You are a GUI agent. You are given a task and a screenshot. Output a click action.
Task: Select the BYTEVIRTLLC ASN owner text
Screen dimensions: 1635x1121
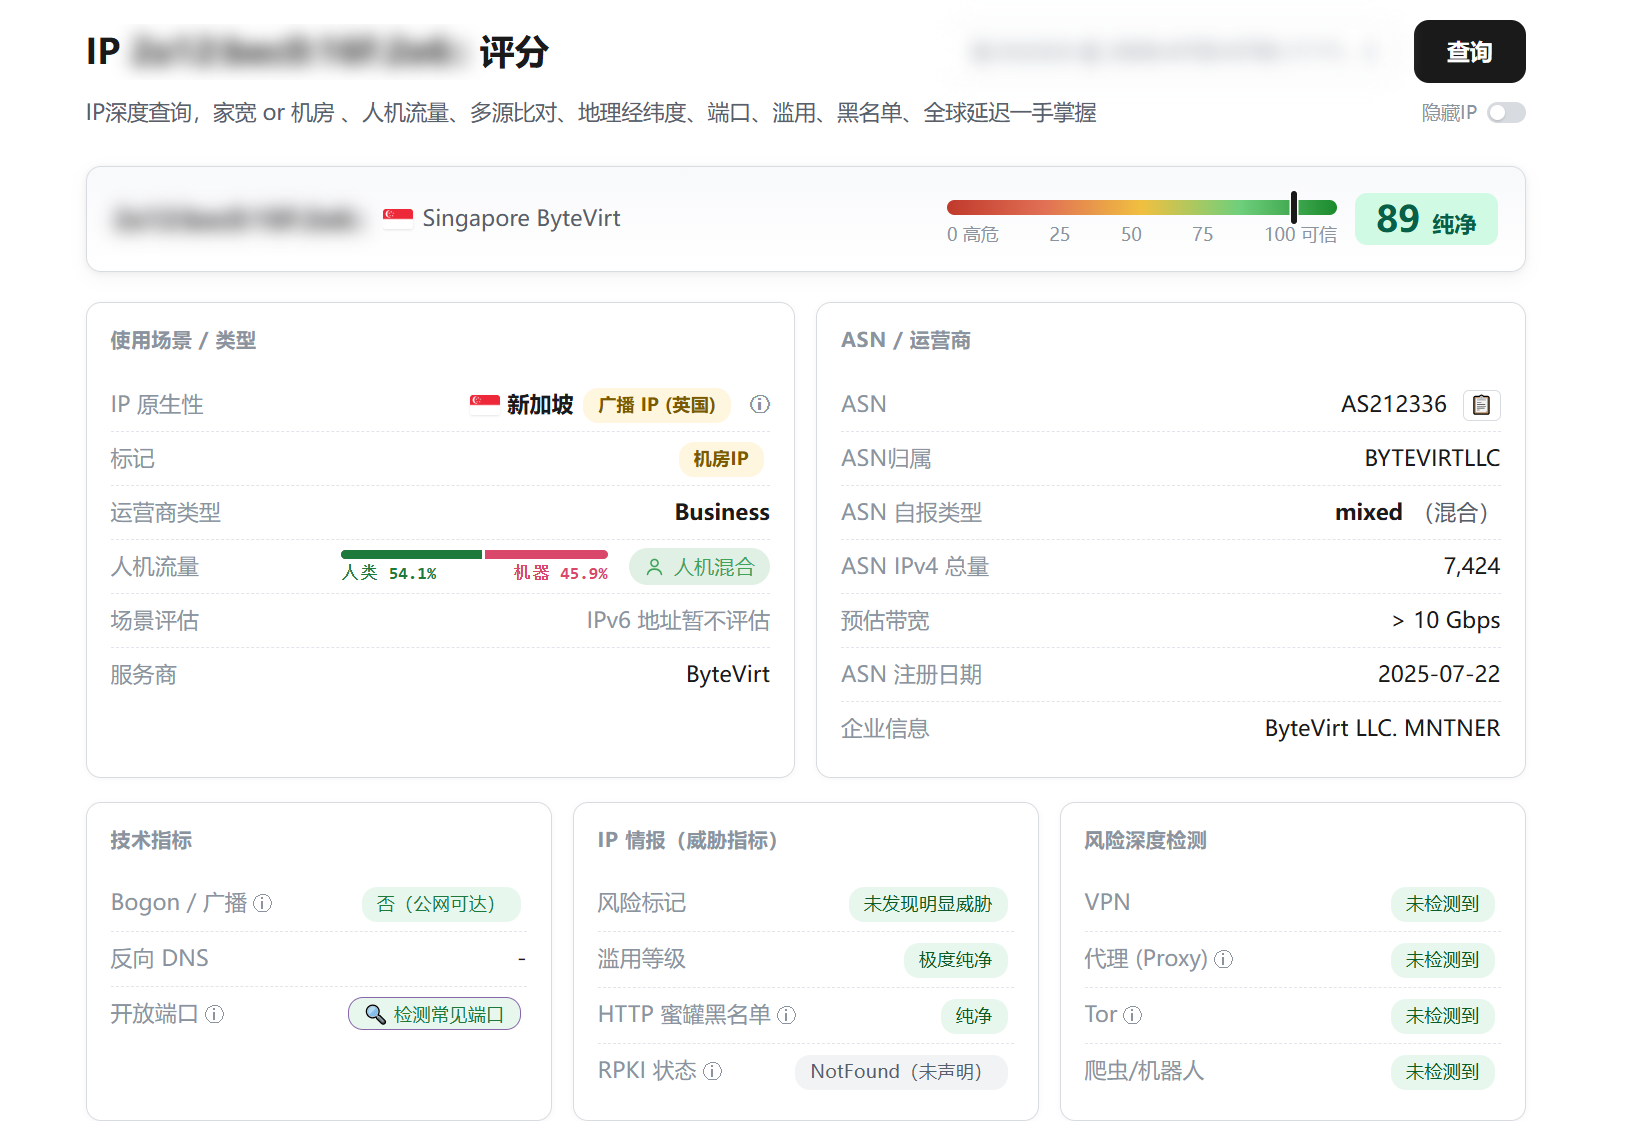[x=1432, y=458]
